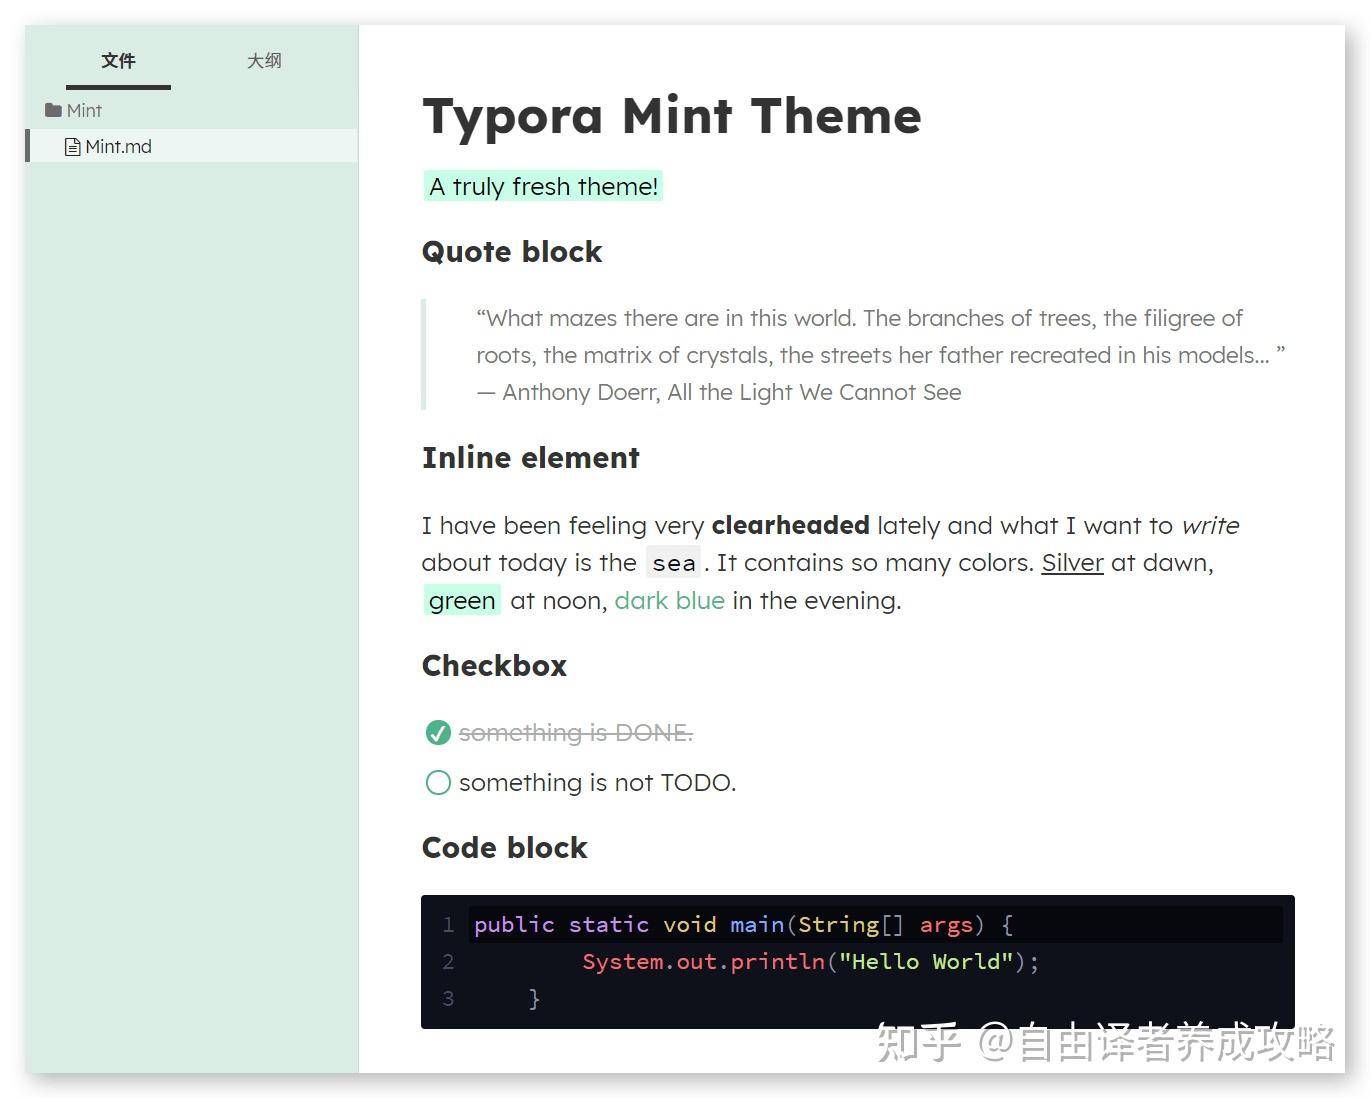
Task: Click the quote attribution to Anthony Doerr
Action: tap(719, 392)
